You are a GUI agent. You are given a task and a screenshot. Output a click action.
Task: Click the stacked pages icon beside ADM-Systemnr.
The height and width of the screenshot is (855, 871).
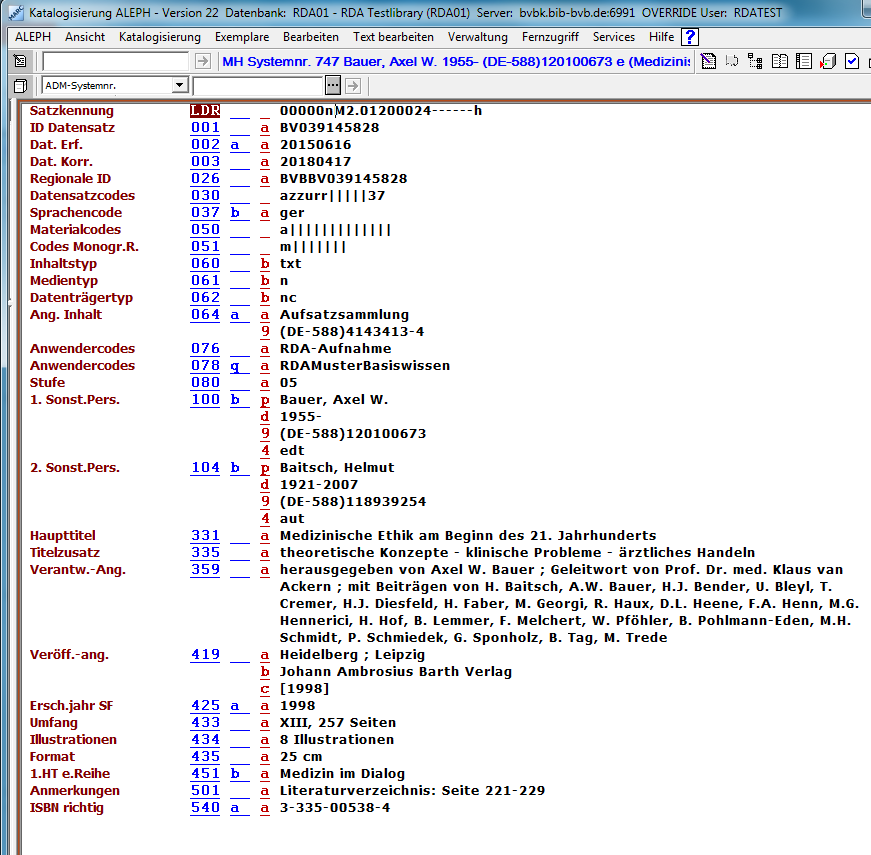[x=20, y=86]
